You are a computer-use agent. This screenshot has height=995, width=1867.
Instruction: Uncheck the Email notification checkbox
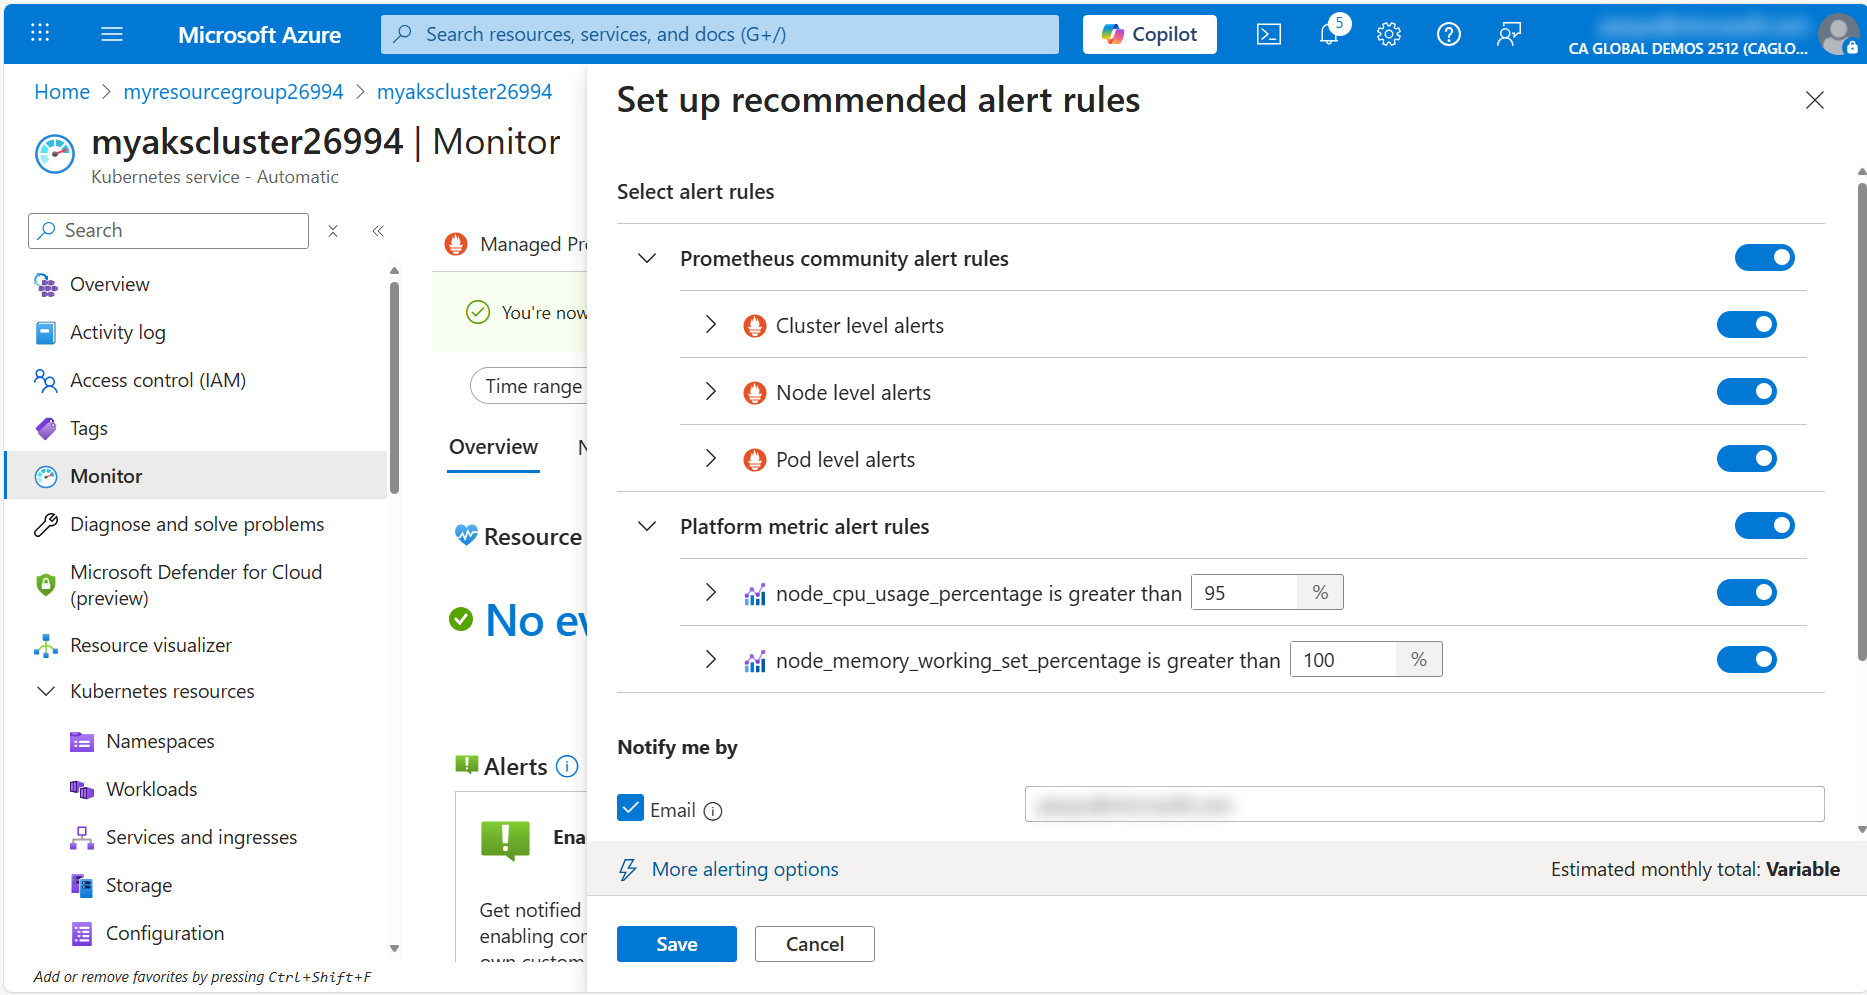(x=630, y=807)
